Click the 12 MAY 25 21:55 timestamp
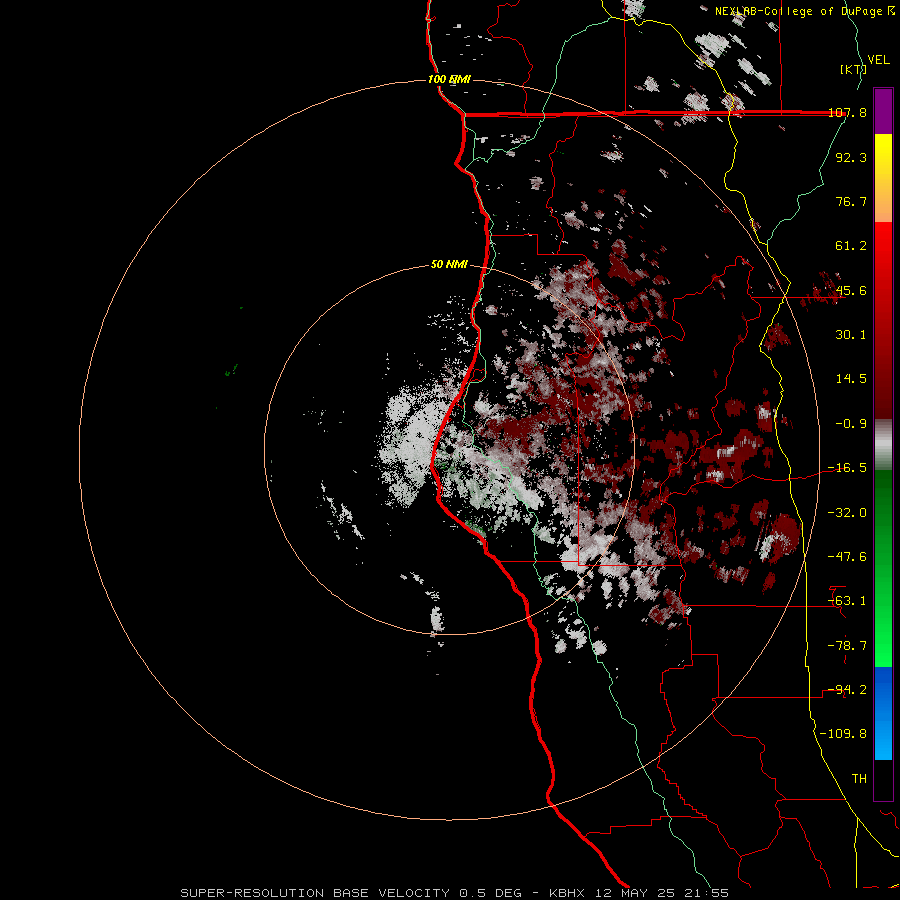Image resolution: width=900 pixels, height=900 pixels. click(x=660, y=893)
